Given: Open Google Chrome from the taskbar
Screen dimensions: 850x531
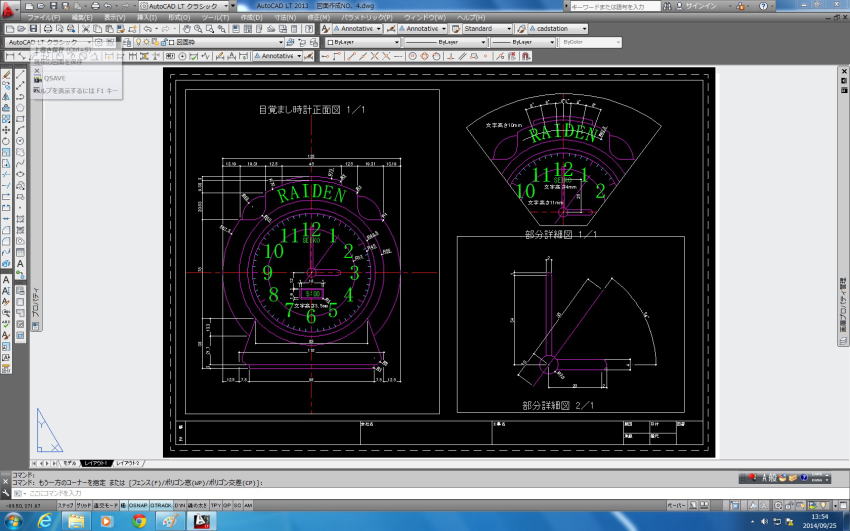Looking at the screenshot, I should 139,521.
